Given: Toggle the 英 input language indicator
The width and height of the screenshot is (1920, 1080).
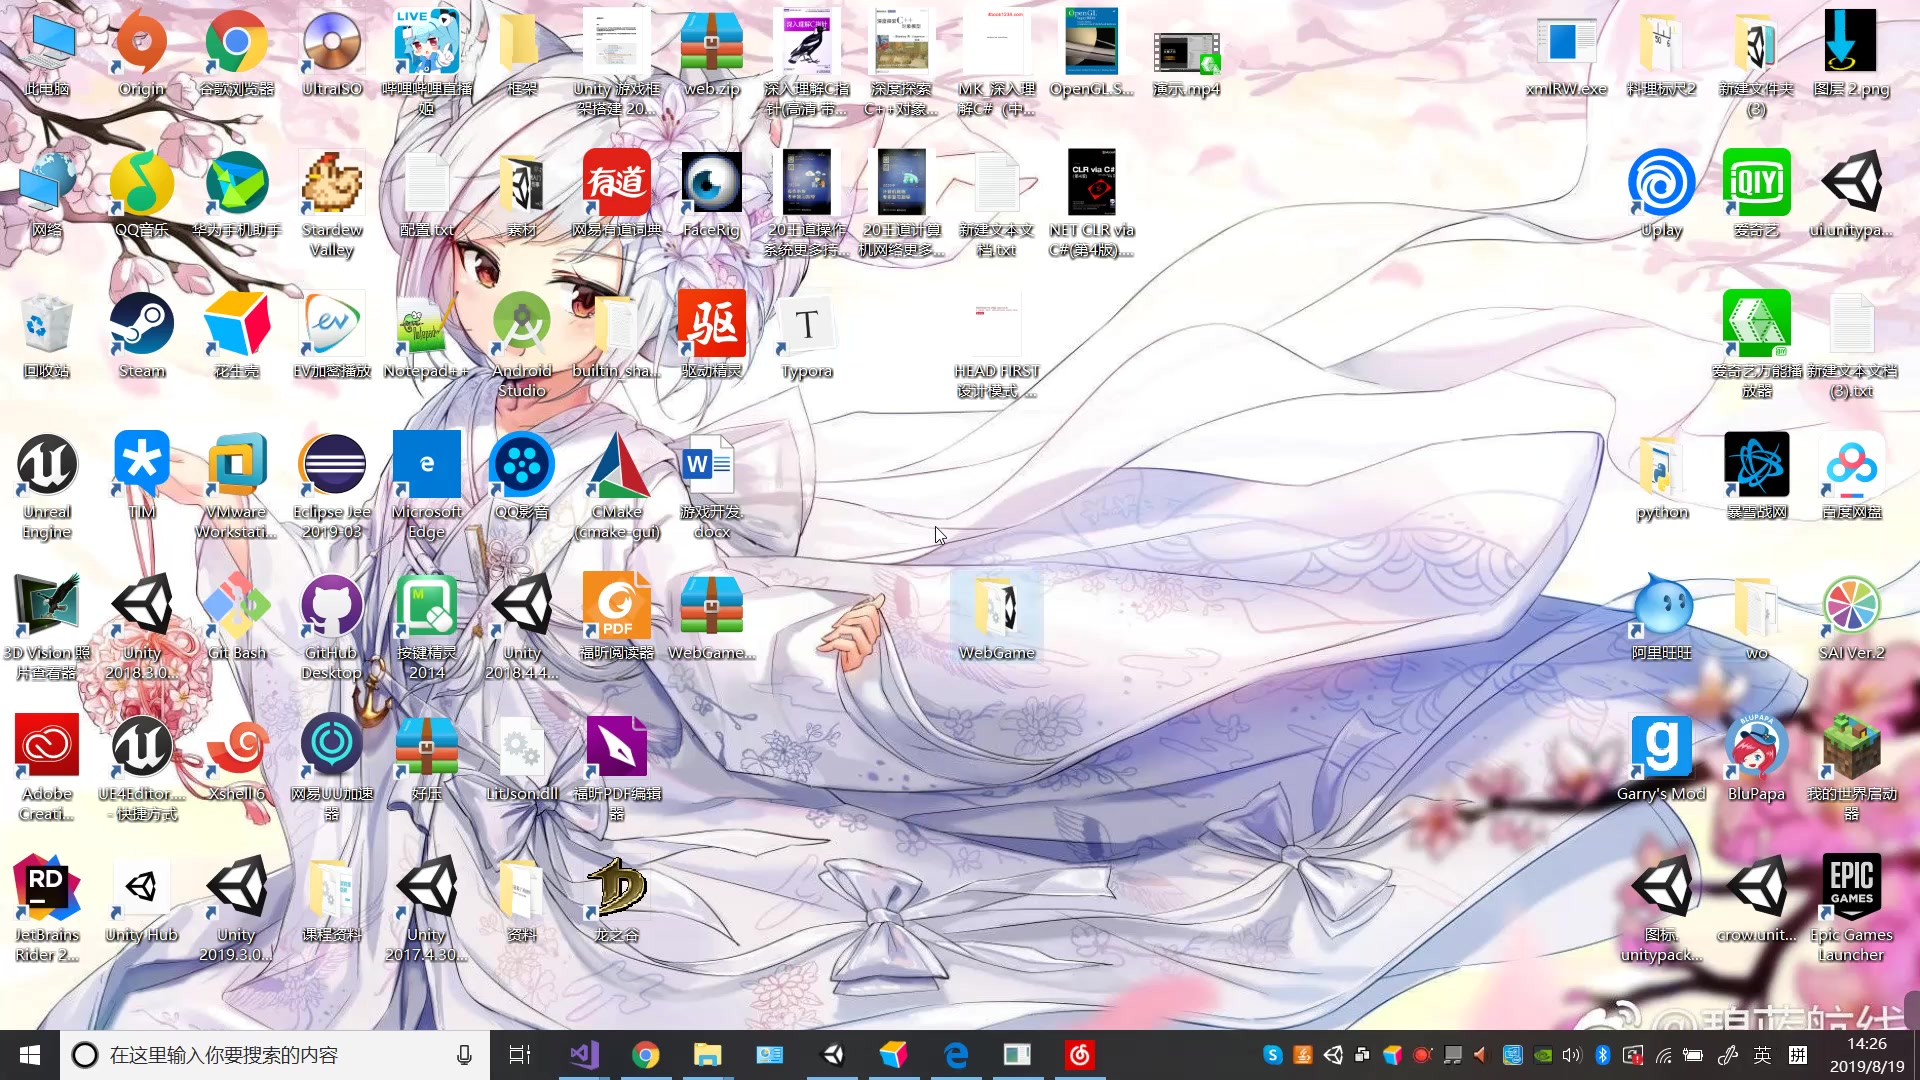Looking at the screenshot, I should coord(1762,1055).
